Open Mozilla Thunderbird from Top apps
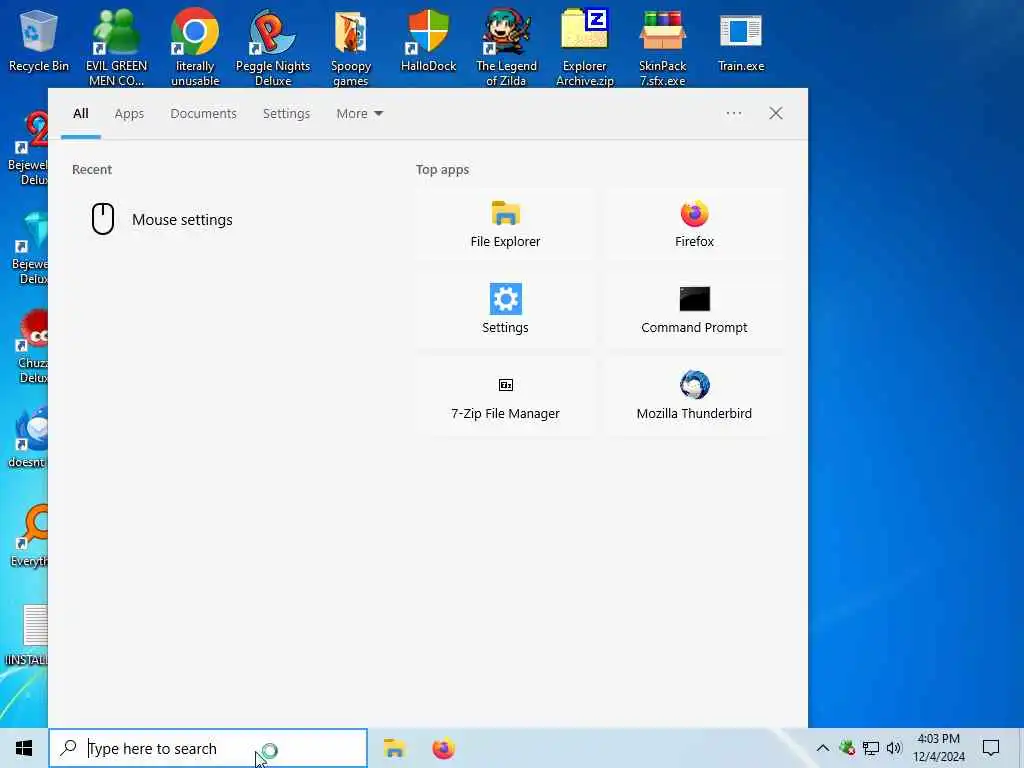Viewport: 1024px width, 768px height. 694,396
